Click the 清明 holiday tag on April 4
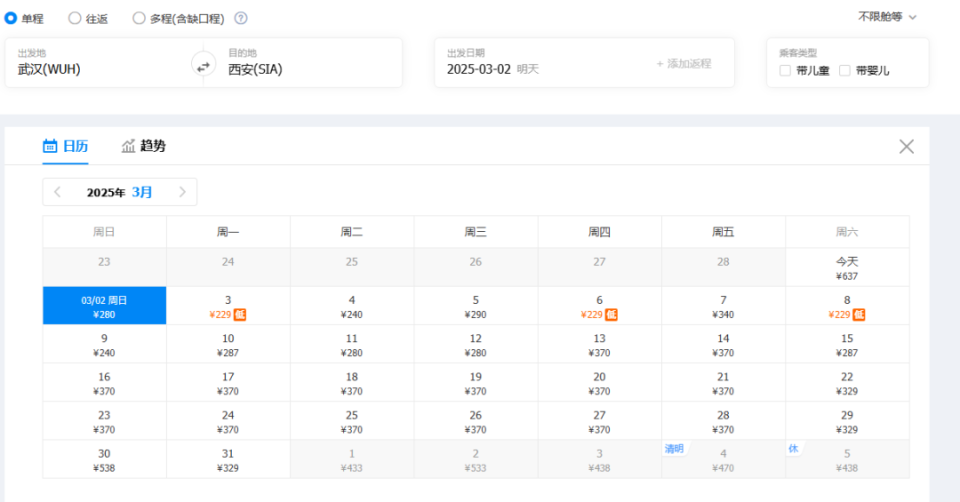Viewport: 960px width, 502px height. coord(674,449)
